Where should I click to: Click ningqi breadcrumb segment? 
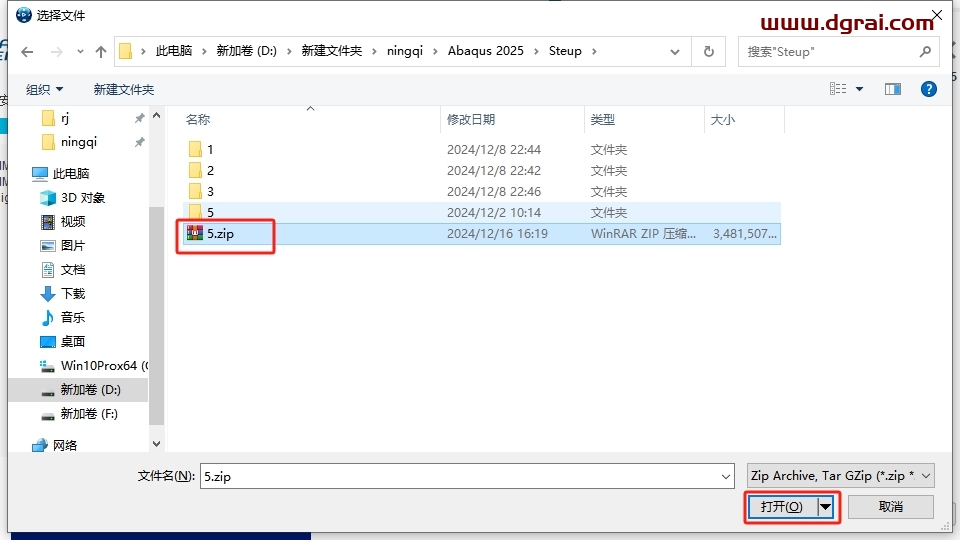tap(405, 51)
